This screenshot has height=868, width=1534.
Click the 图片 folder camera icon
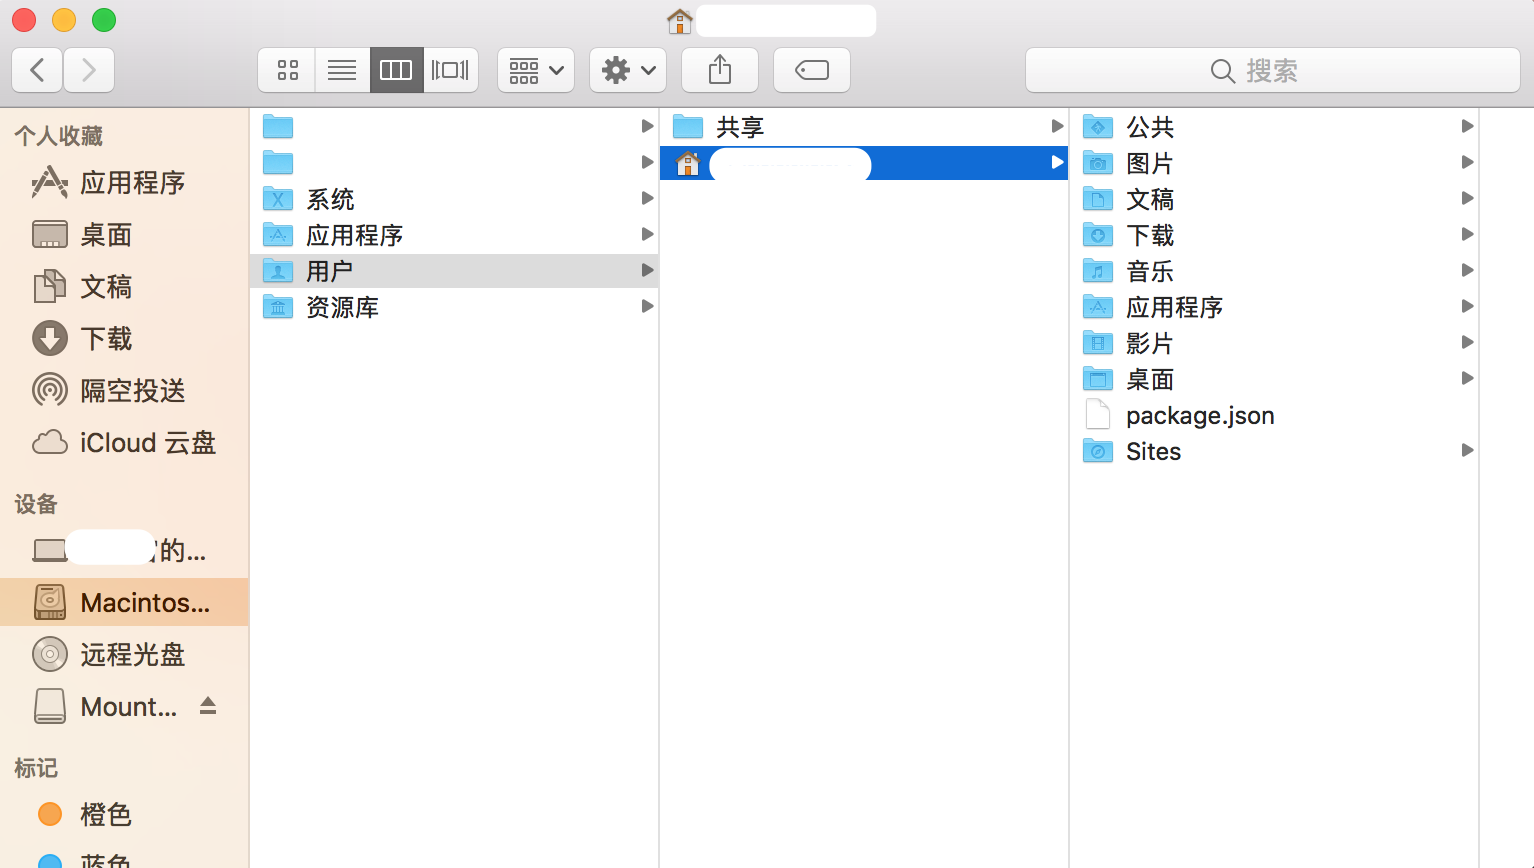tap(1098, 163)
